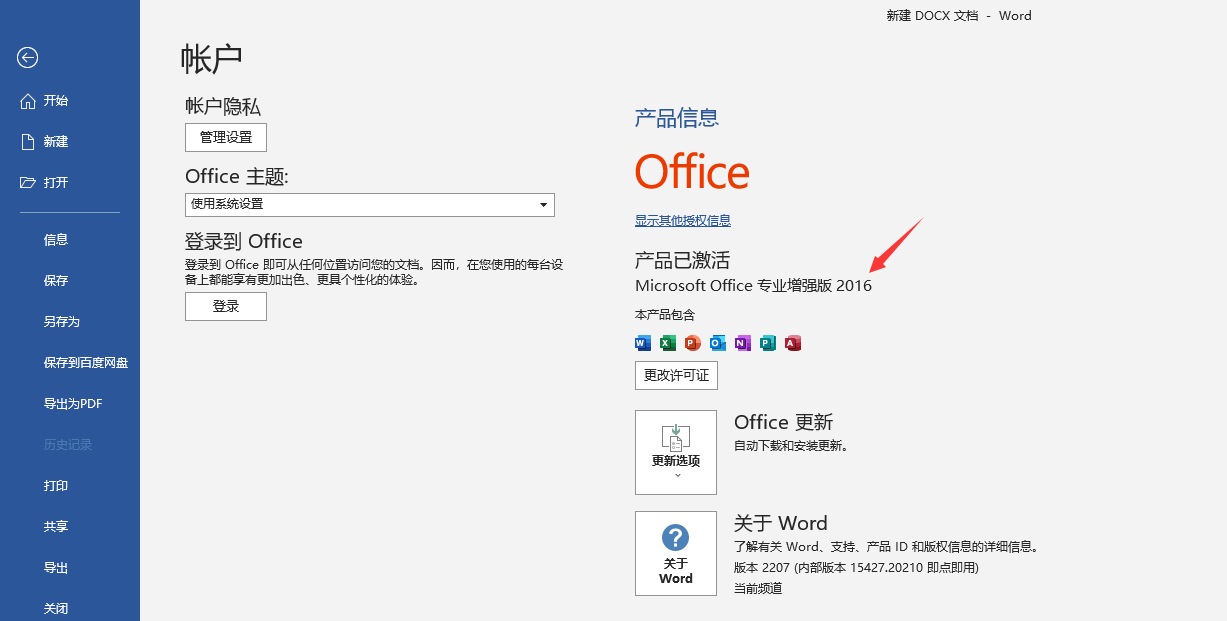1227x621 pixels.
Task: Click the back arrow circle icon
Action: 28,58
